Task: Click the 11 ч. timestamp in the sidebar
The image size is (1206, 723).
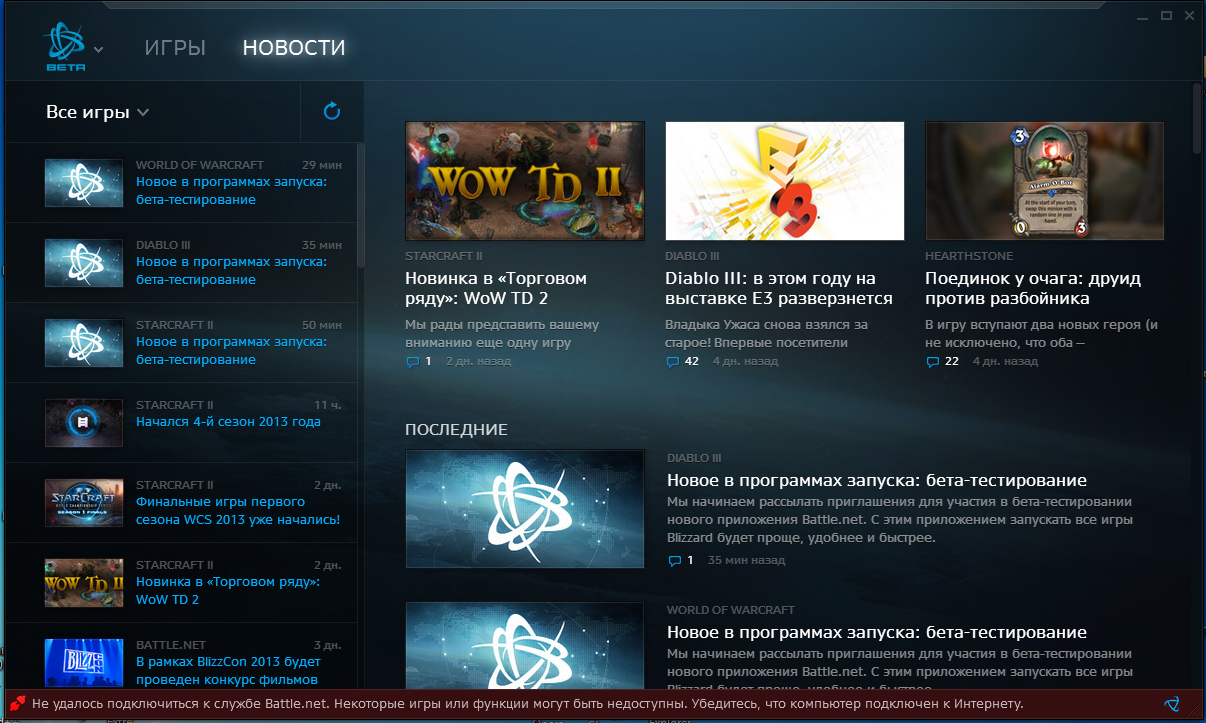Action: 328,405
